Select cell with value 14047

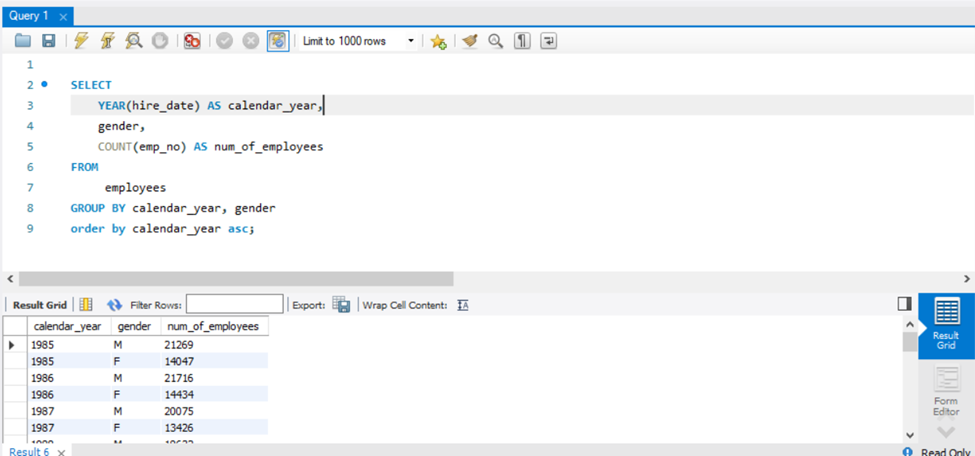pyautogui.click(x=214, y=361)
